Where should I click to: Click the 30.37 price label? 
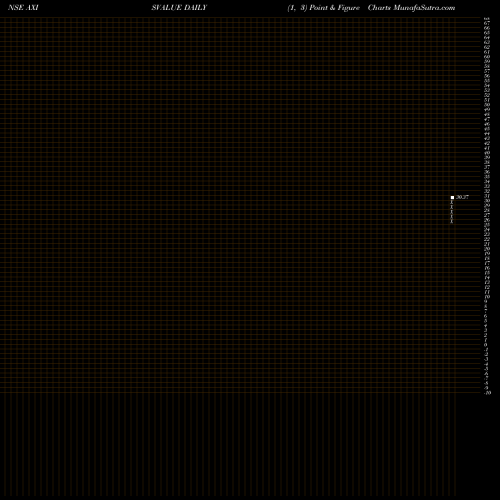point(462,197)
